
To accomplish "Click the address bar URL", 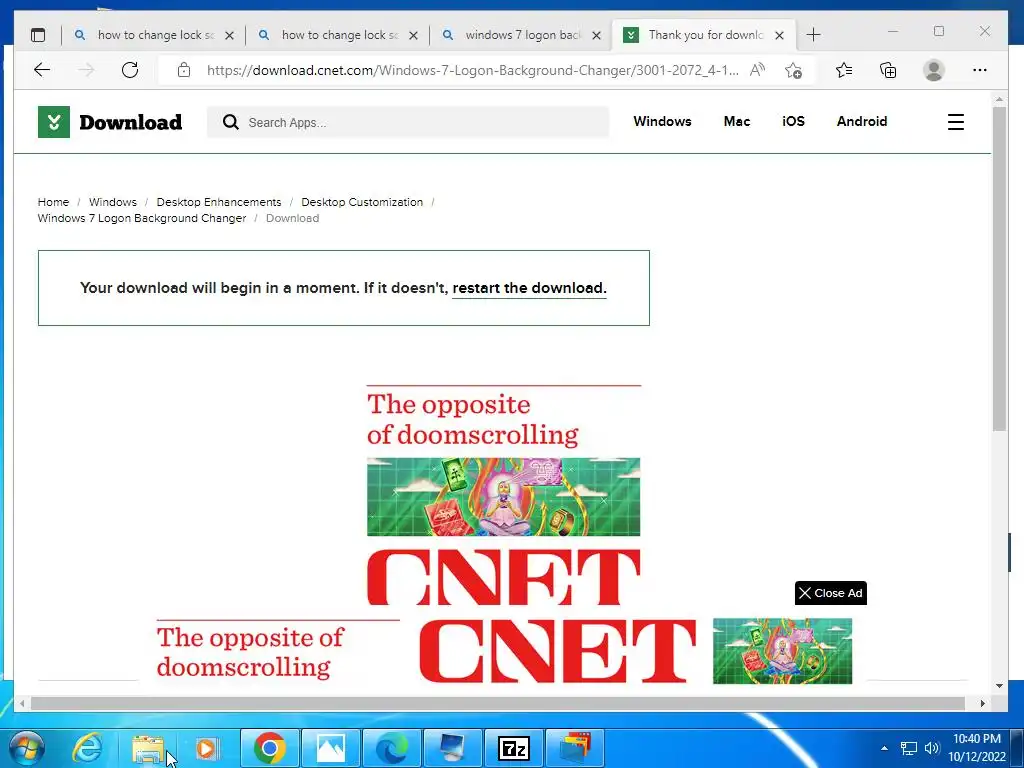I will pyautogui.click(x=473, y=70).
